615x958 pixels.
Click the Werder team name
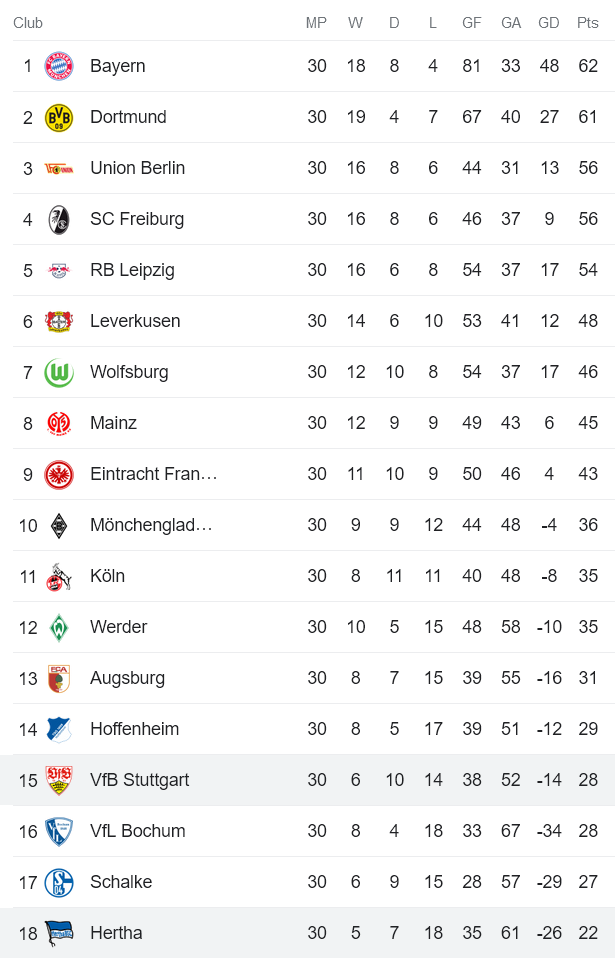point(118,626)
